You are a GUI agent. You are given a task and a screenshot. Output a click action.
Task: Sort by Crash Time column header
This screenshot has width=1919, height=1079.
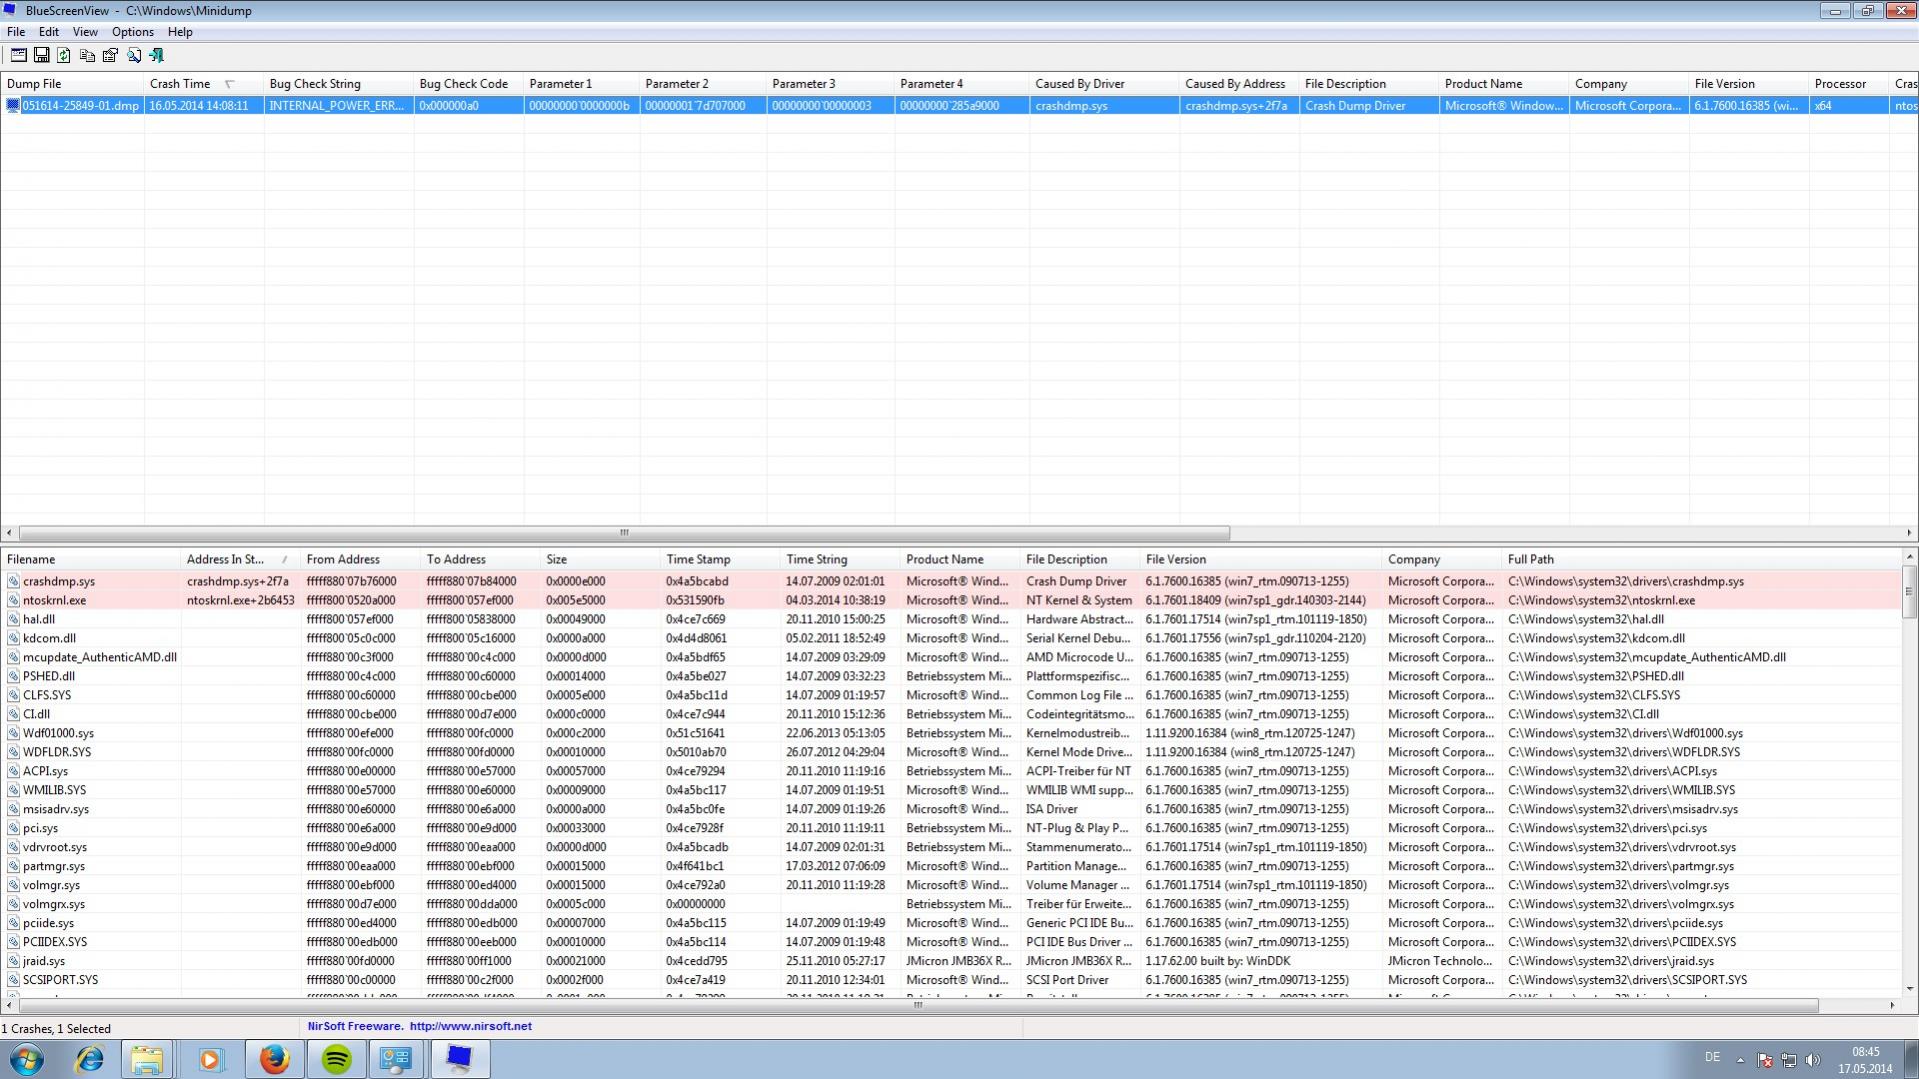click(204, 84)
